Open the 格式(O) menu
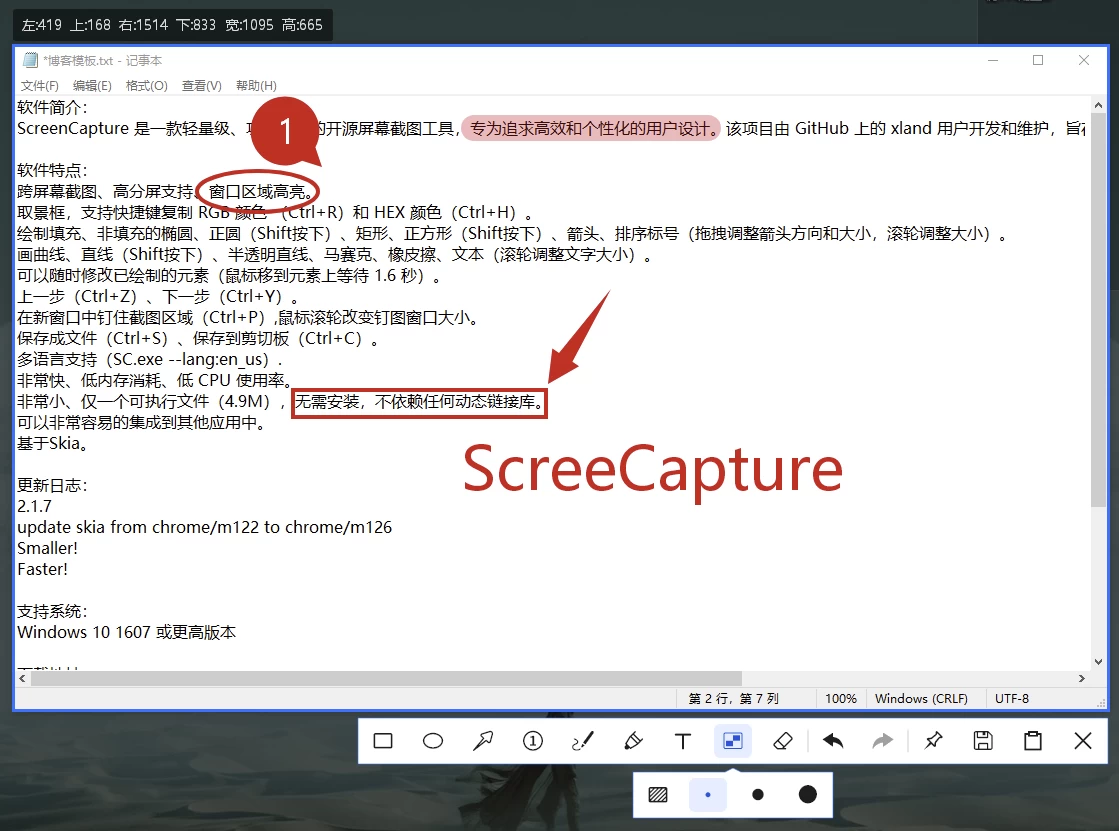This screenshot has width=1119, height=831. point(146,86)
